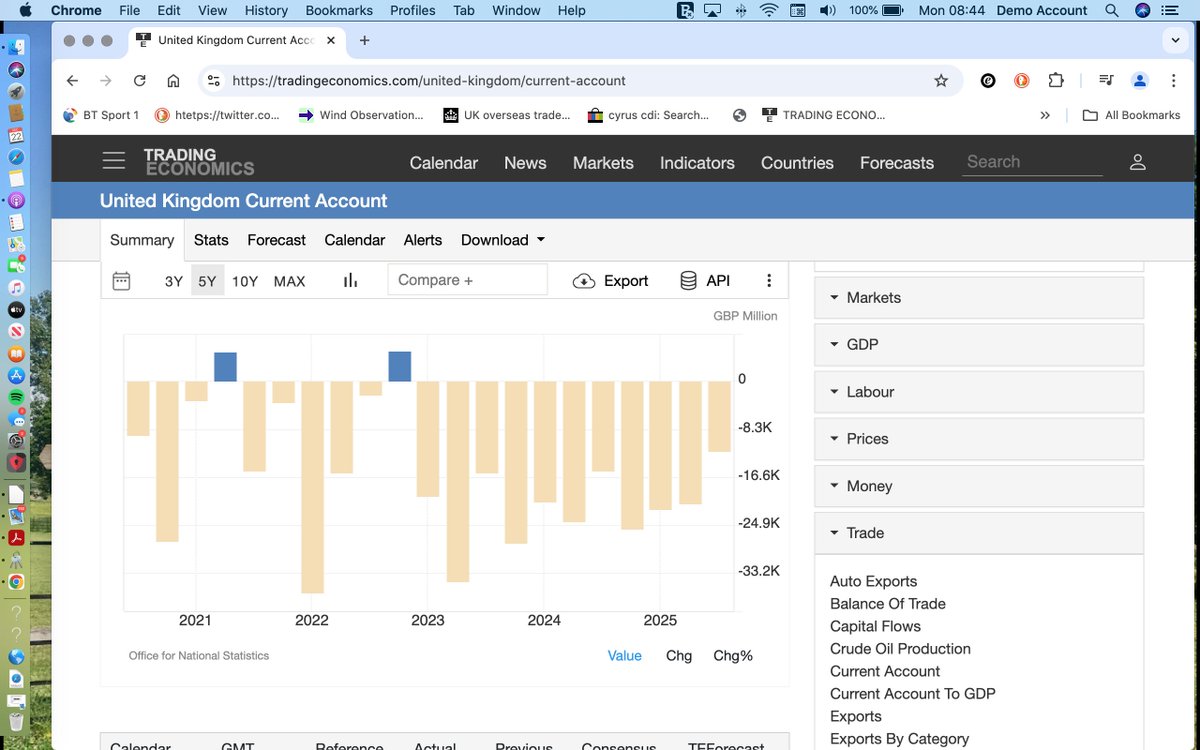Open Chrome profile avatar icon
Image resolution: width=1200 pixels, height=750 pixels.
tap(1139, 81)
